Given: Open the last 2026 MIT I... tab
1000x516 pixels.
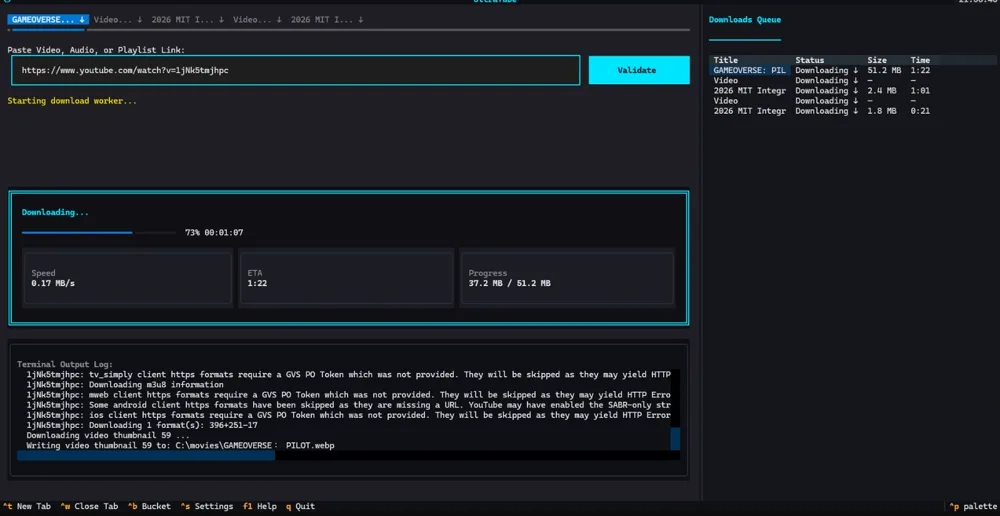Looking at the screenshot, I should coord(327,20).
